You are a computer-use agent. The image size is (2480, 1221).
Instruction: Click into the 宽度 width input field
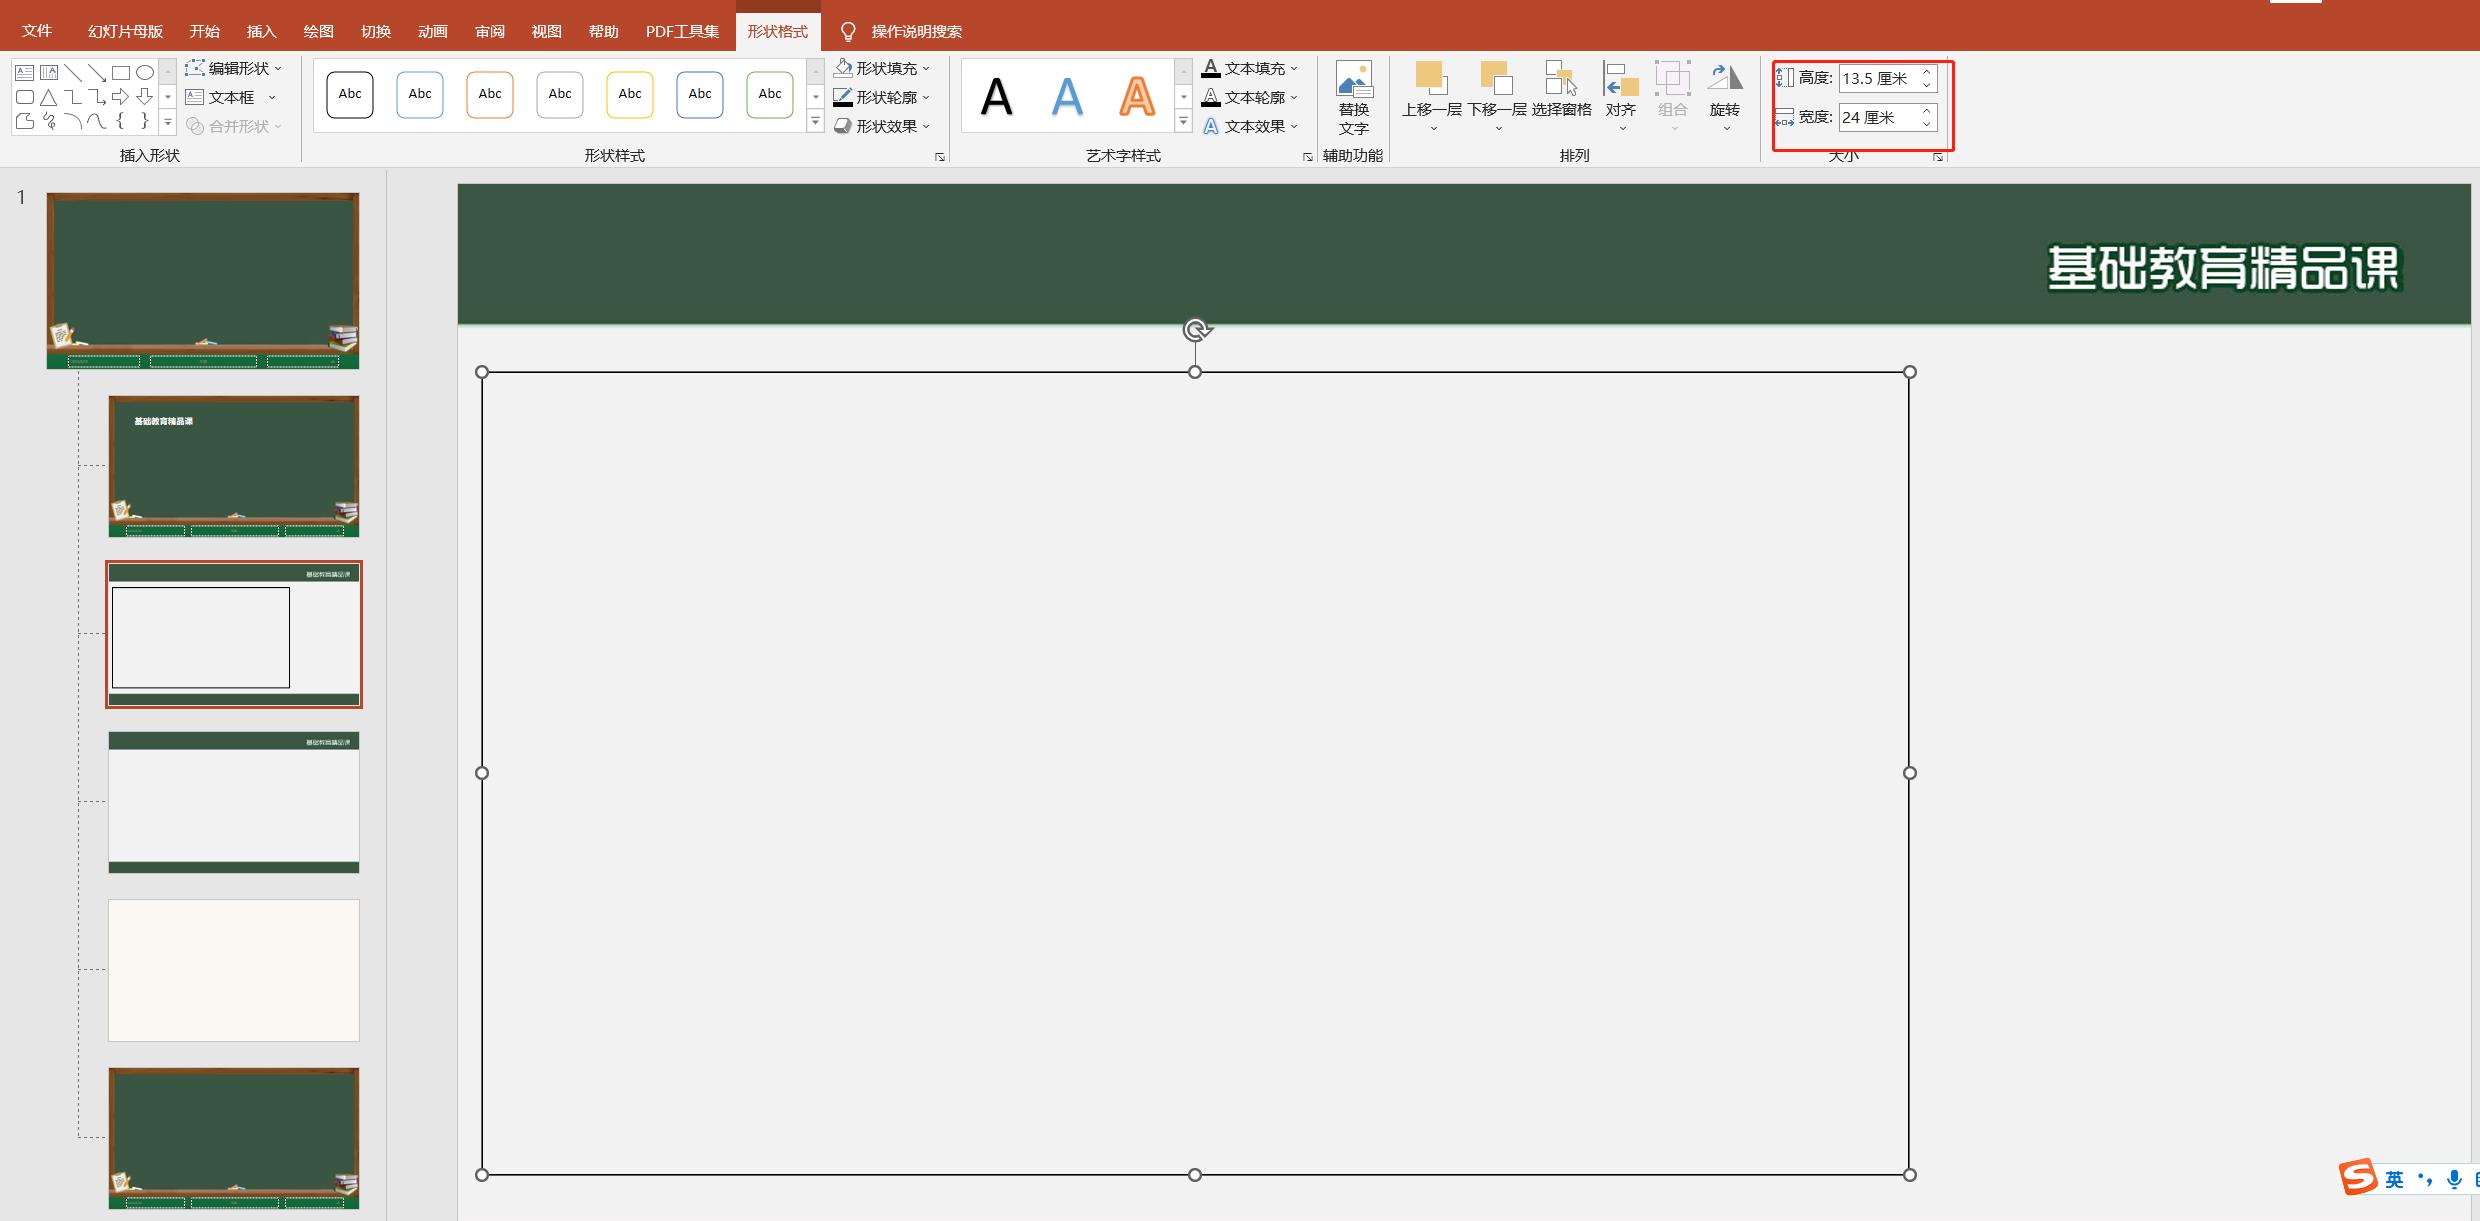1877,118
